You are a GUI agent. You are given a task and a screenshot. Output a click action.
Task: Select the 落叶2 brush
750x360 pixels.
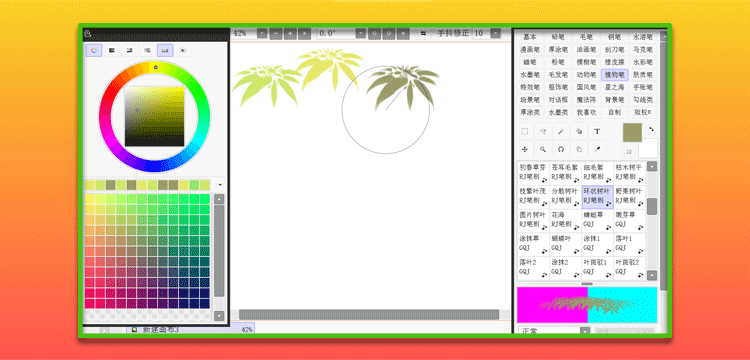[533, 268]
